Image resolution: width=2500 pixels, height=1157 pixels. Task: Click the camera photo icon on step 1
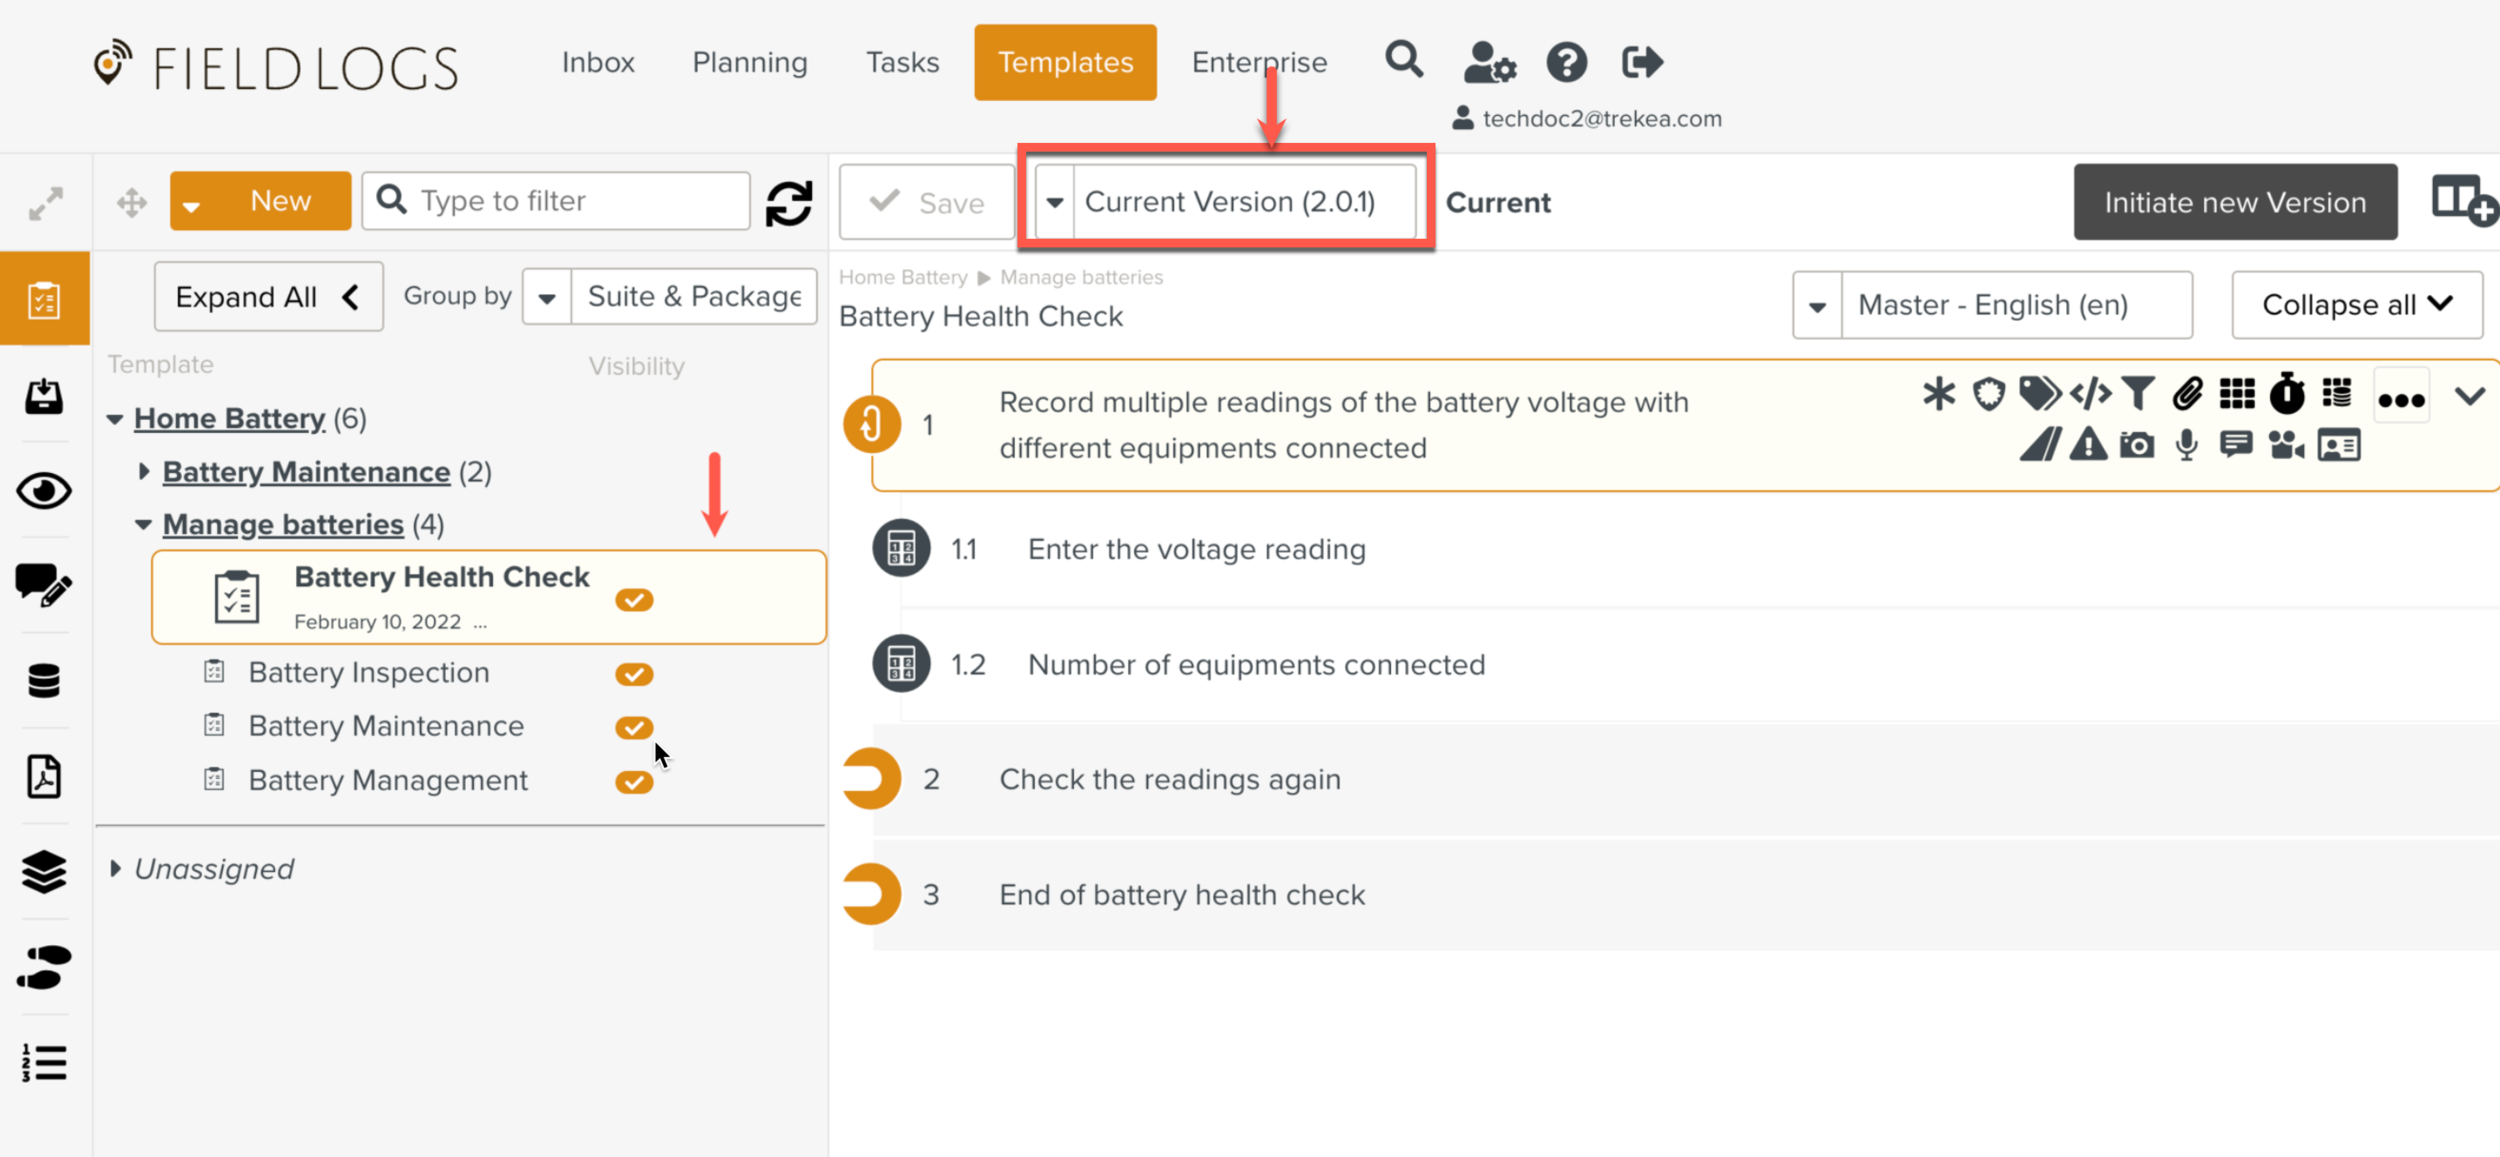click(x=2137, y=445)
